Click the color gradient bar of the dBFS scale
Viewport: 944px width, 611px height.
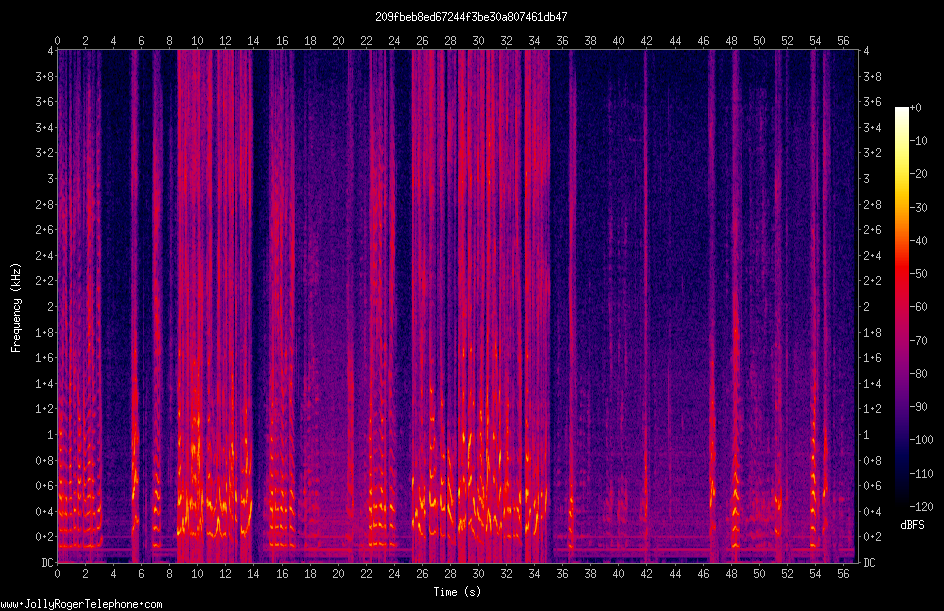point(901,307)
